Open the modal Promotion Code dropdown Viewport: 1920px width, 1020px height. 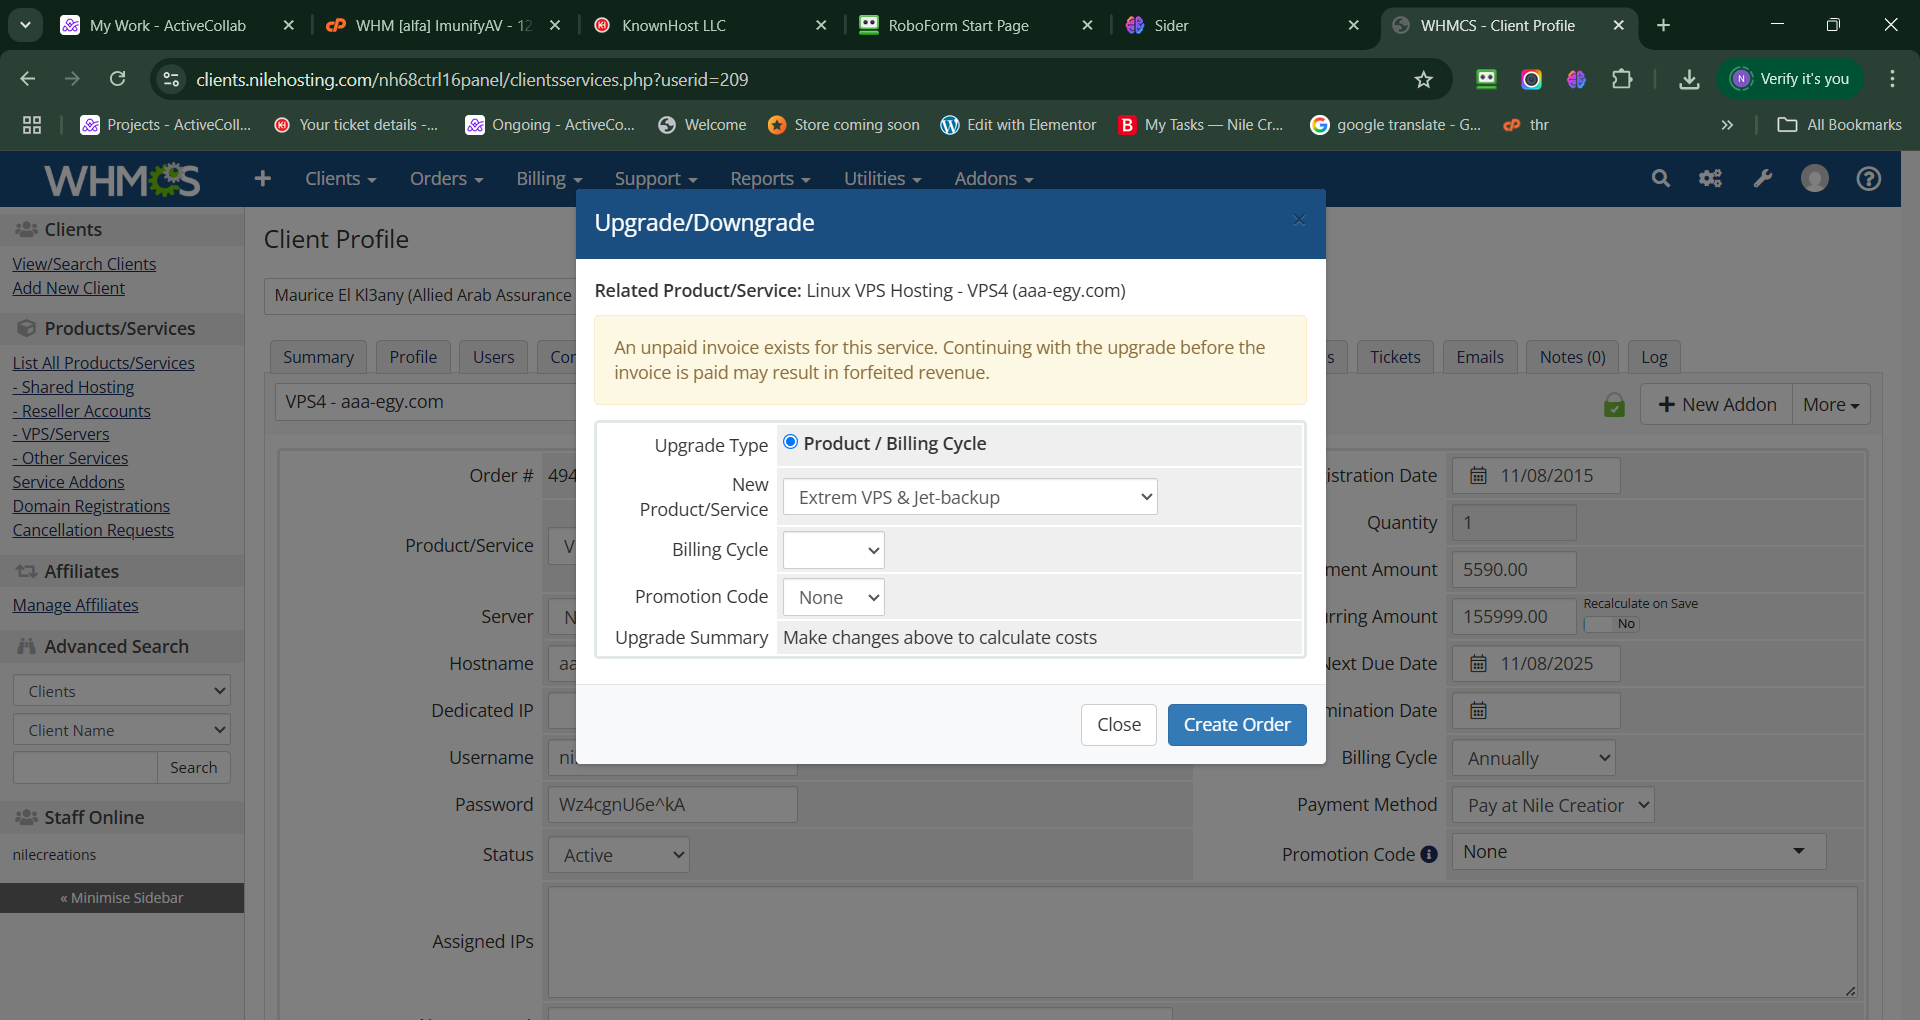click(x=834, y=597)
